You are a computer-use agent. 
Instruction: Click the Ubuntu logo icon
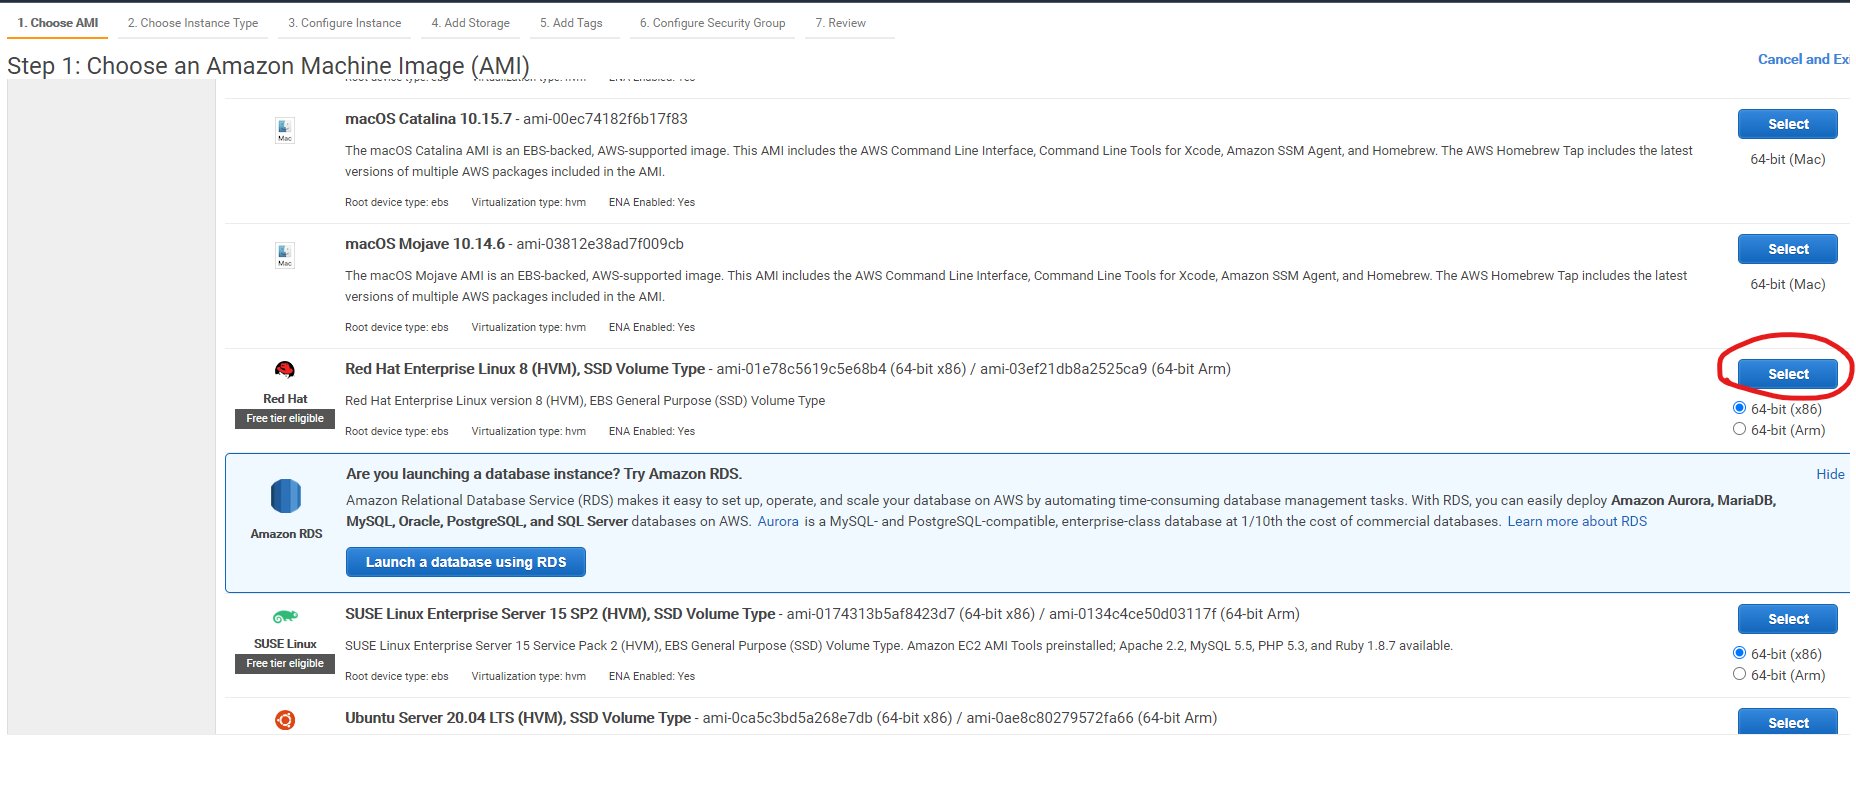pyautogui.click(x=285, y=720)
